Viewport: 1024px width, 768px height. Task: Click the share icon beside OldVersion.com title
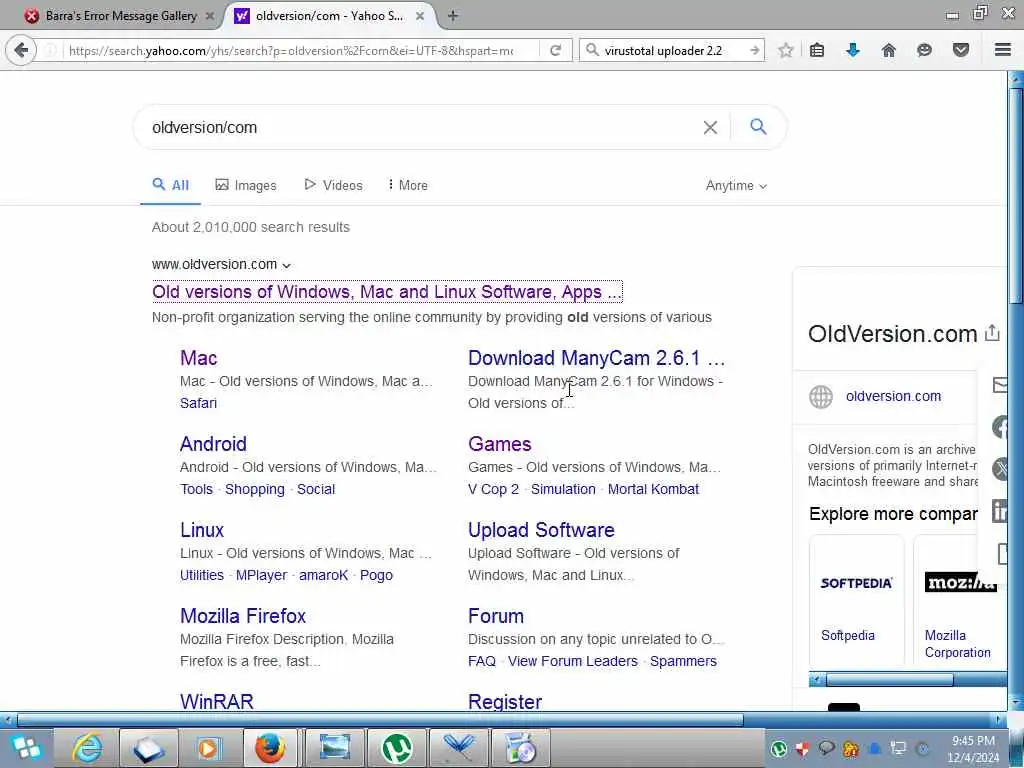[x=992, y=333]
